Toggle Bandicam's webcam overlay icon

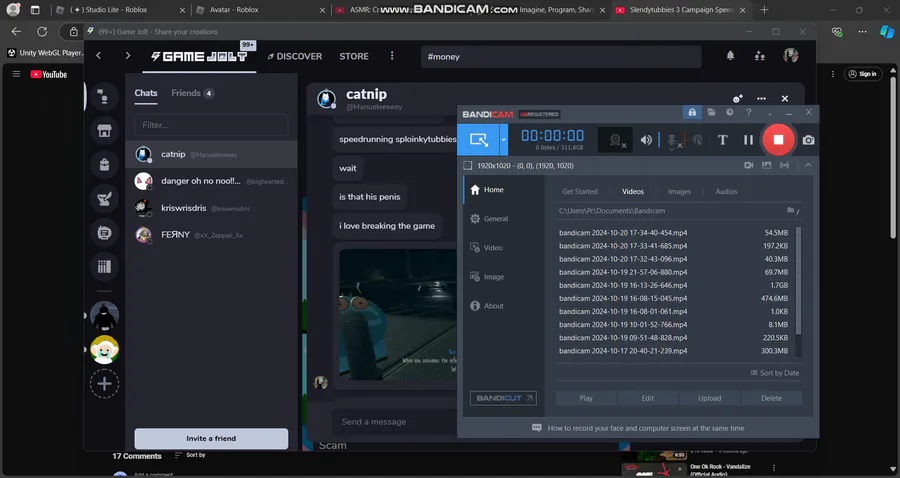click(615, 140)
